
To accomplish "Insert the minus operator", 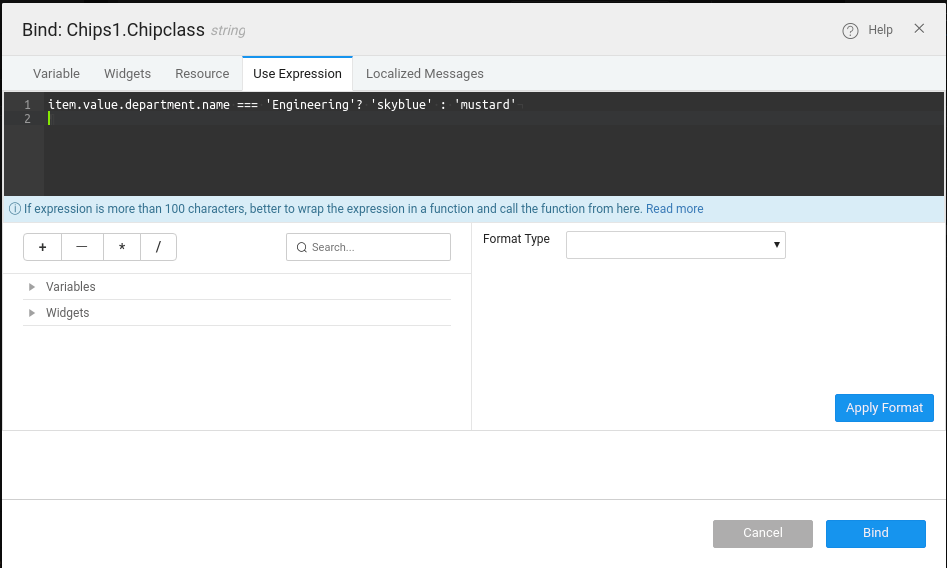I will 82,247.
